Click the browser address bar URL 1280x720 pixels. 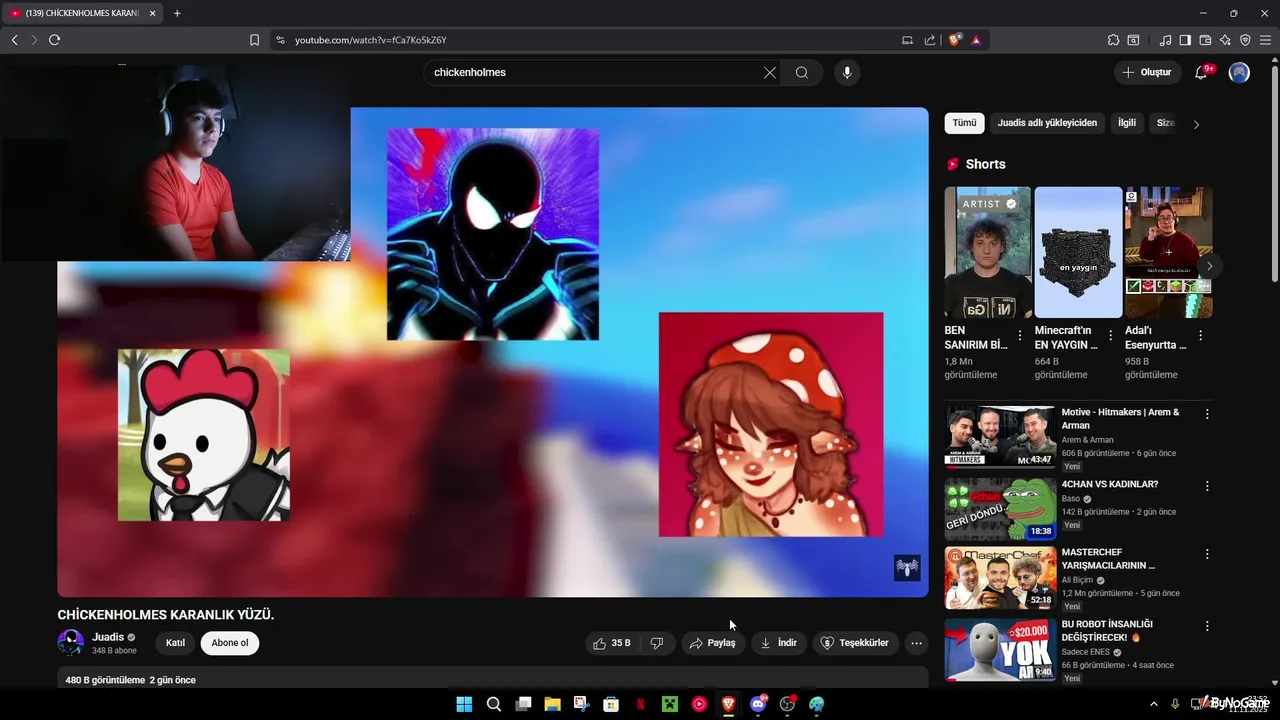point(370,40)
